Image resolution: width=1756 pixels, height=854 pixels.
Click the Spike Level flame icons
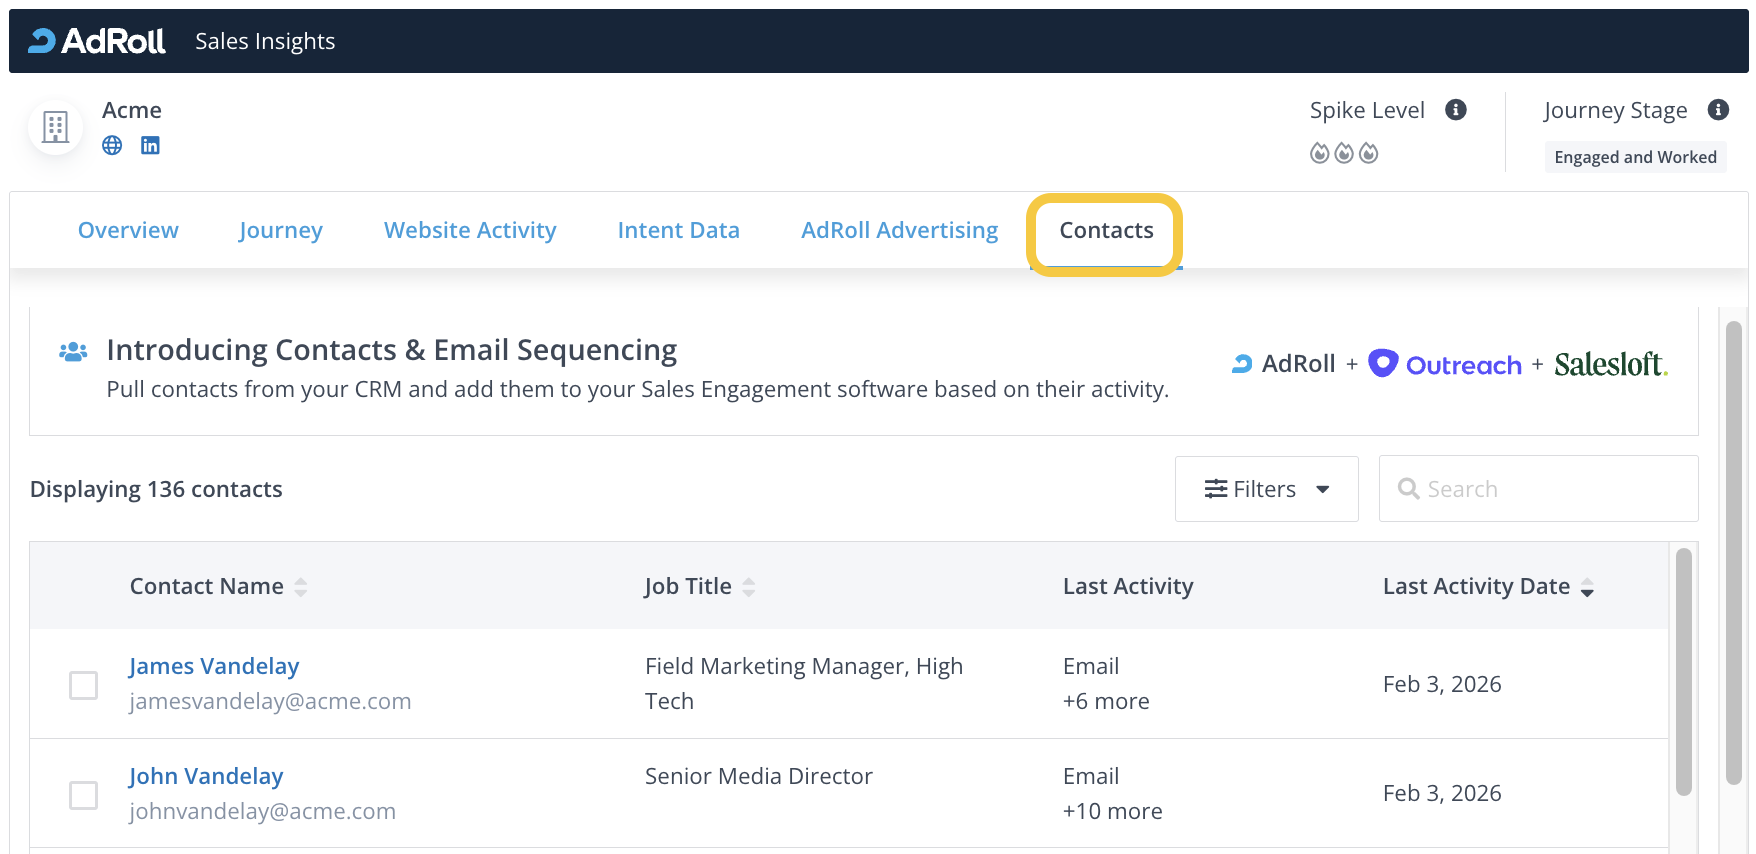(1344, 153)
